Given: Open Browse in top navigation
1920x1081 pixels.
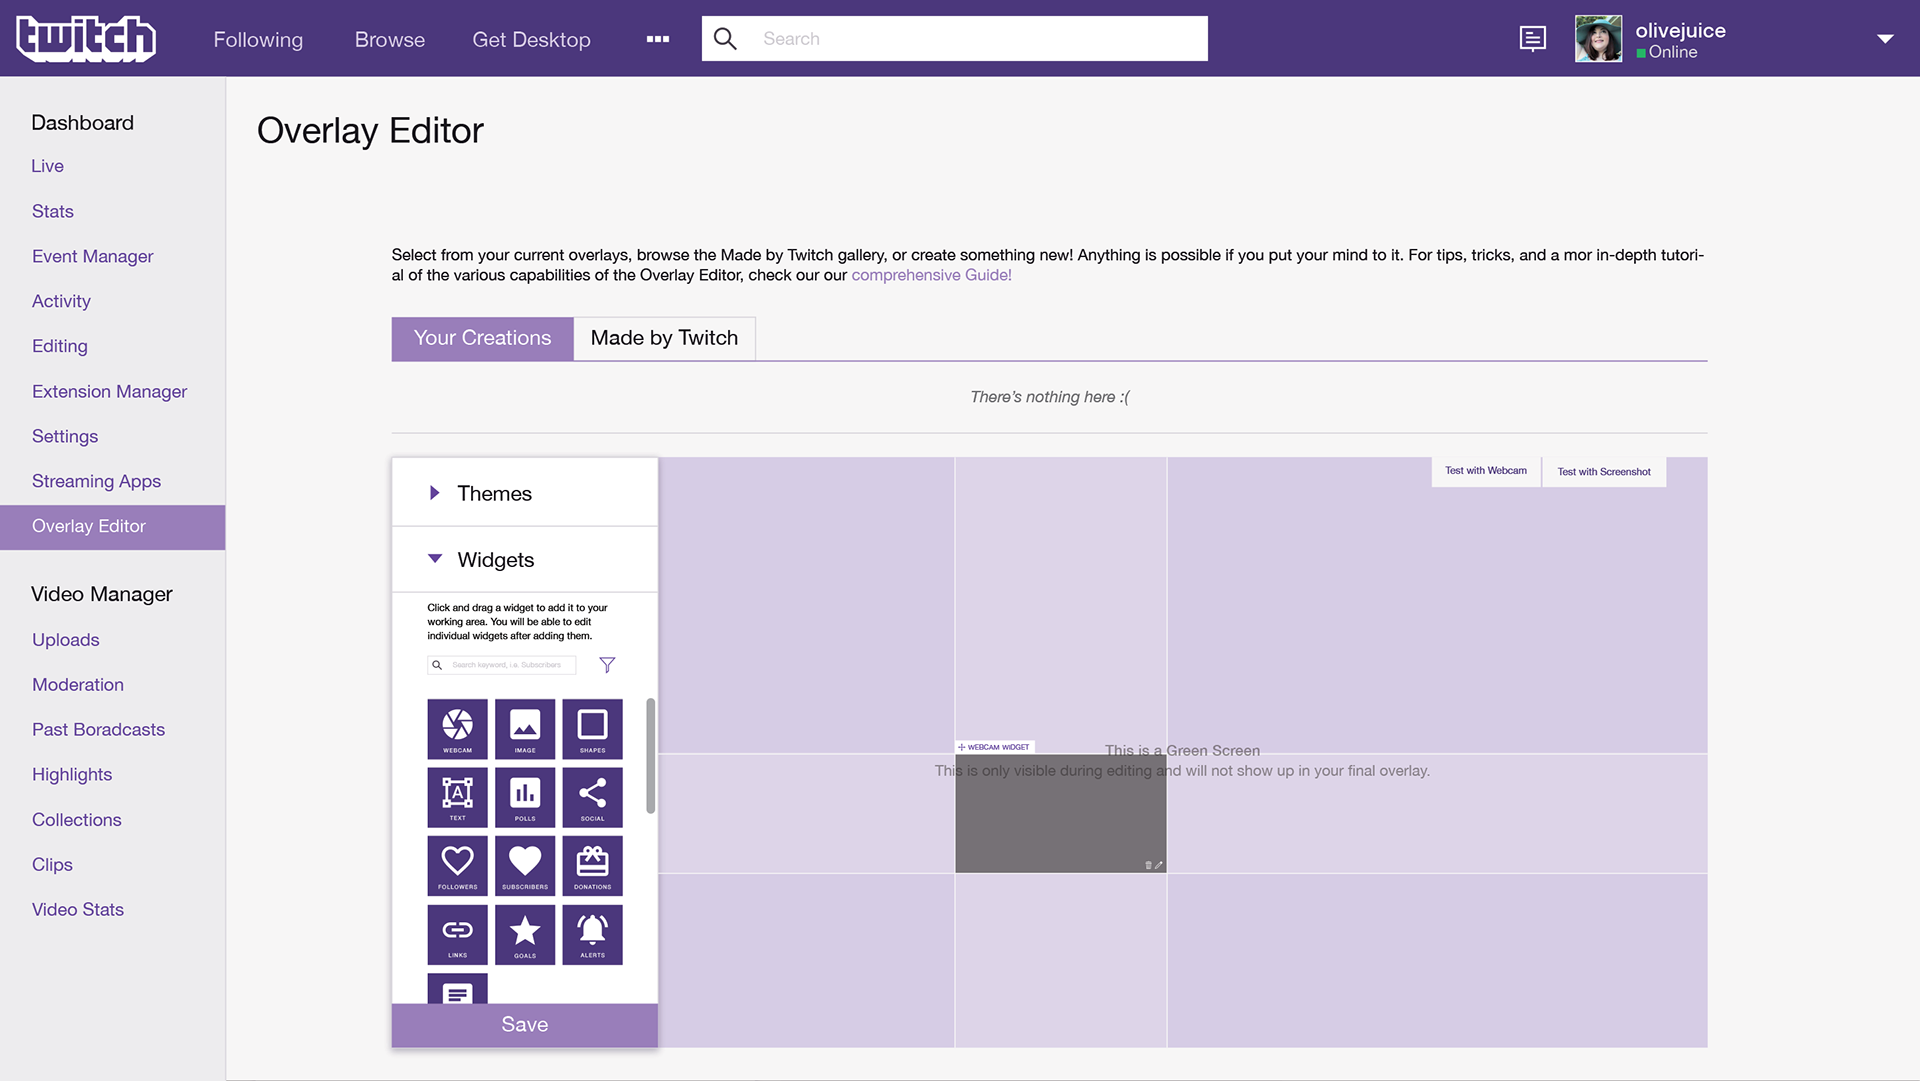Looking at the screenshot, I should pyautogui.click(x=390, y=39).
